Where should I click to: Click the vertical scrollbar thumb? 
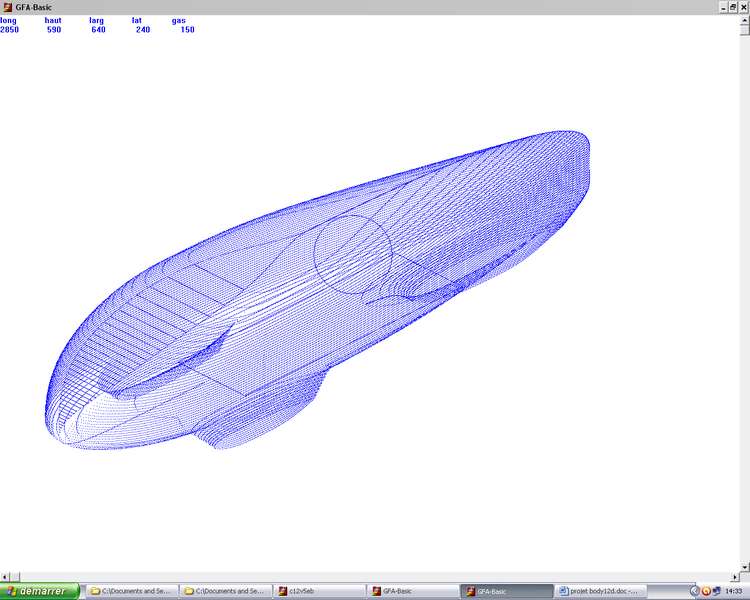[745, 30]
